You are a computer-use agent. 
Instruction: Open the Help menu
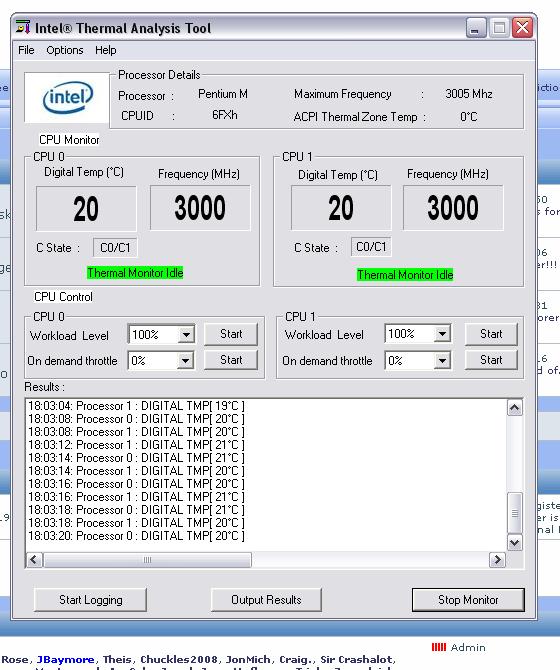click(106, 50)
